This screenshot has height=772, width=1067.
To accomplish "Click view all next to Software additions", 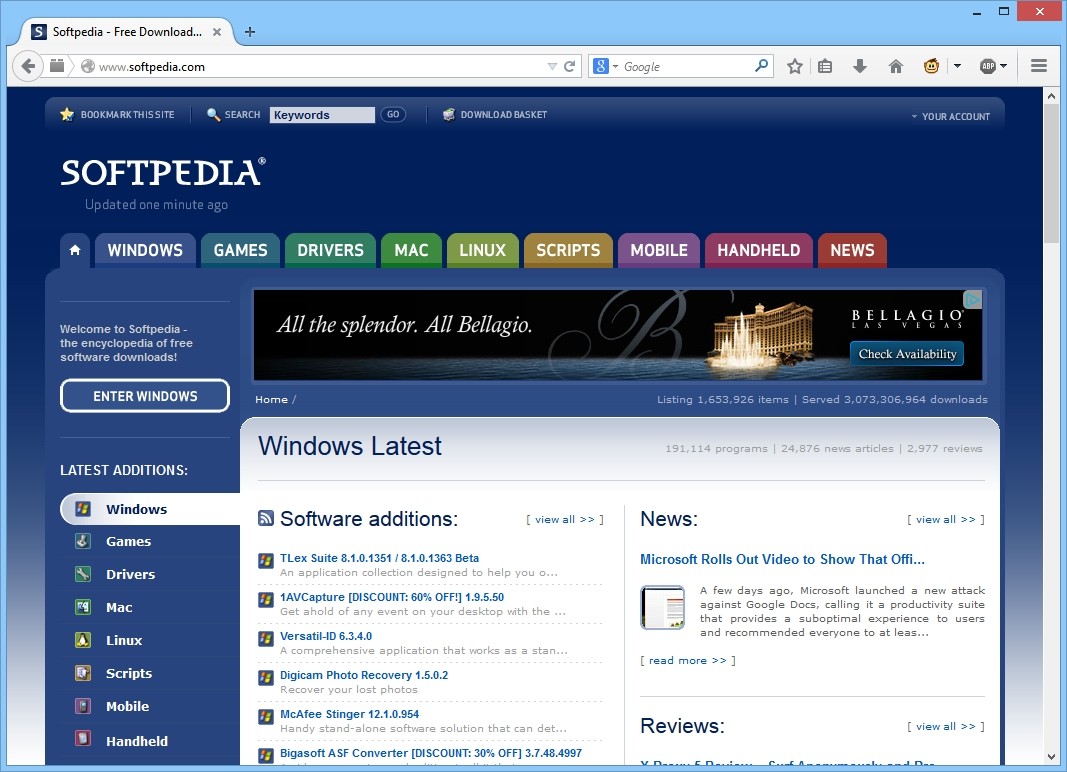I will click(565, 519).
